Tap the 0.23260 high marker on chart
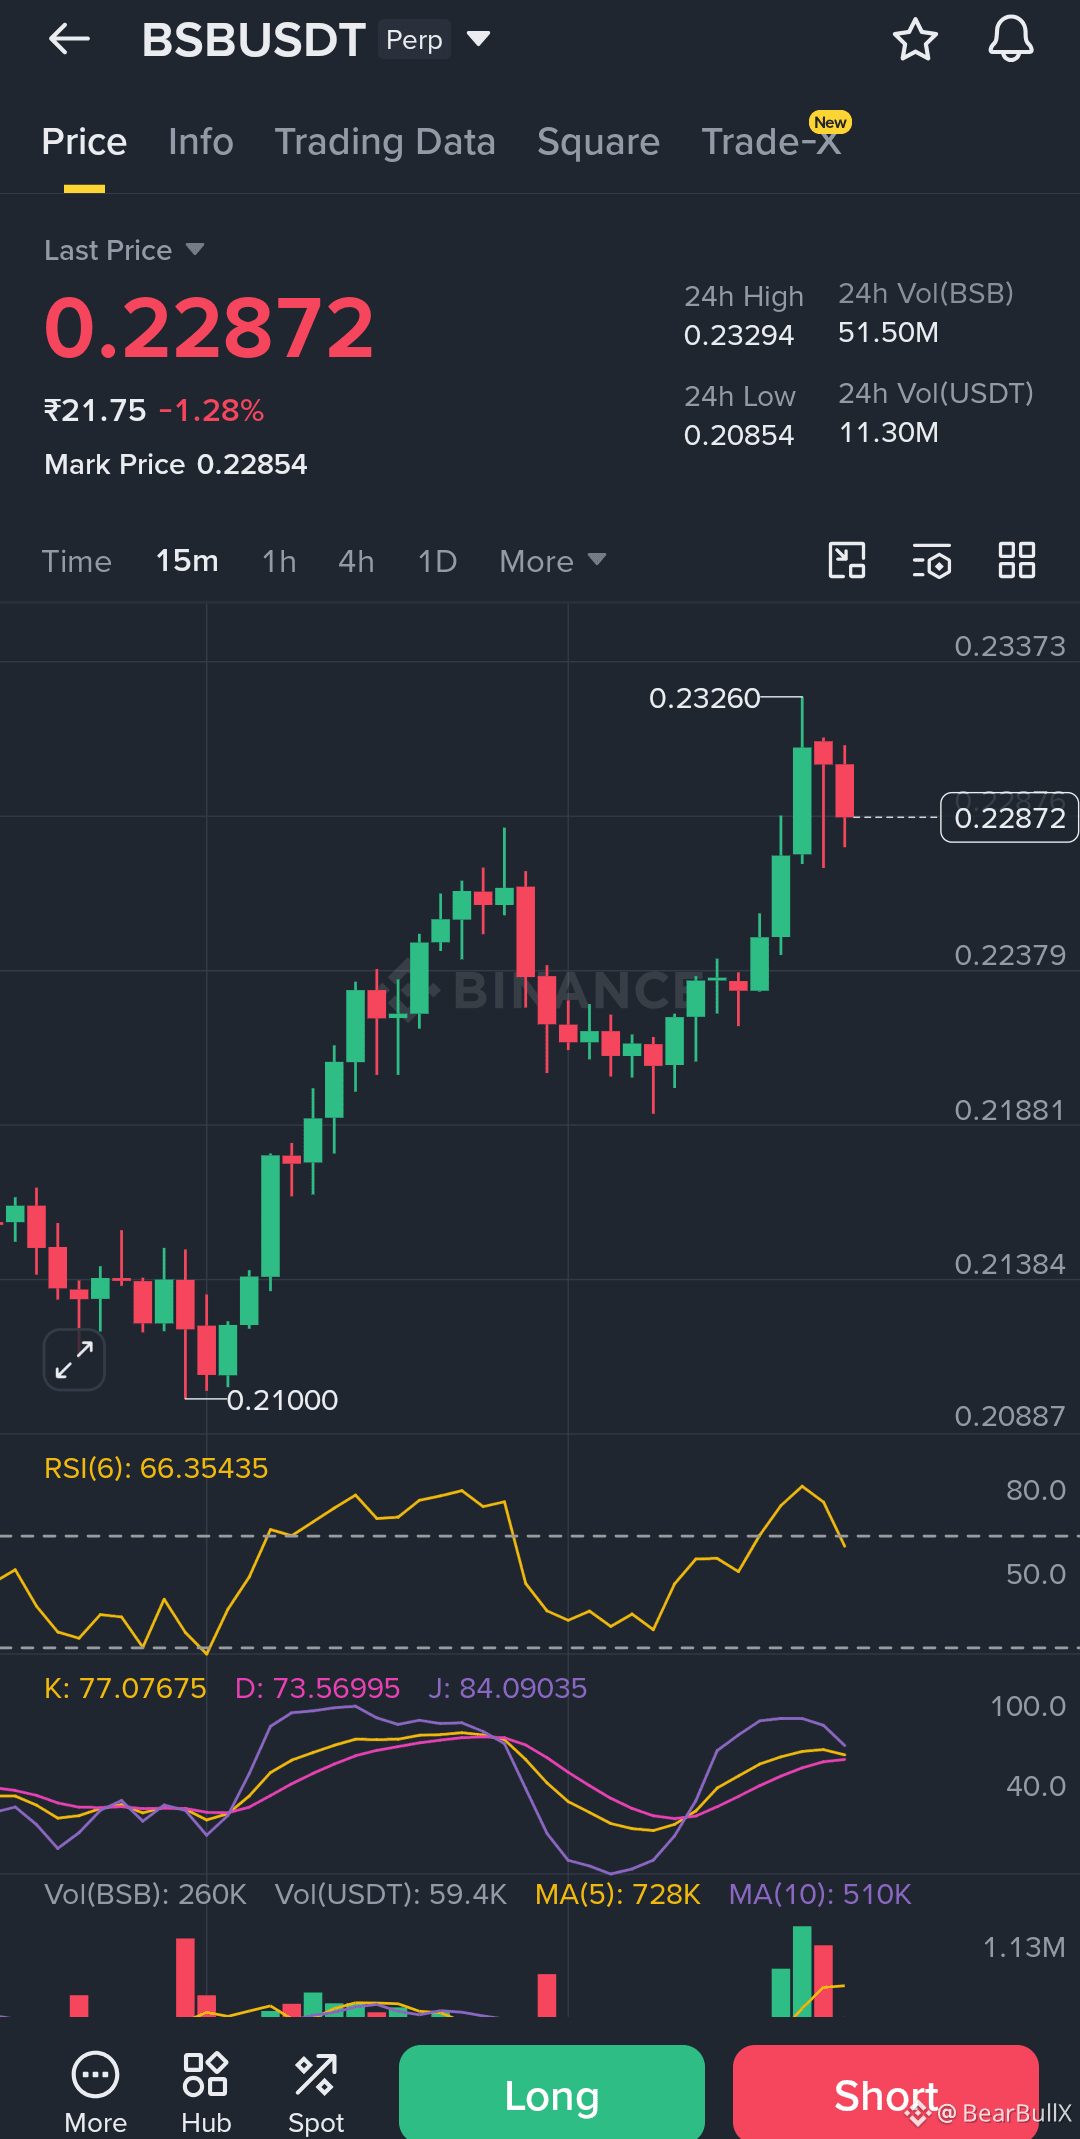This screenshot has height=2139, width=1080. coord(705,698)
